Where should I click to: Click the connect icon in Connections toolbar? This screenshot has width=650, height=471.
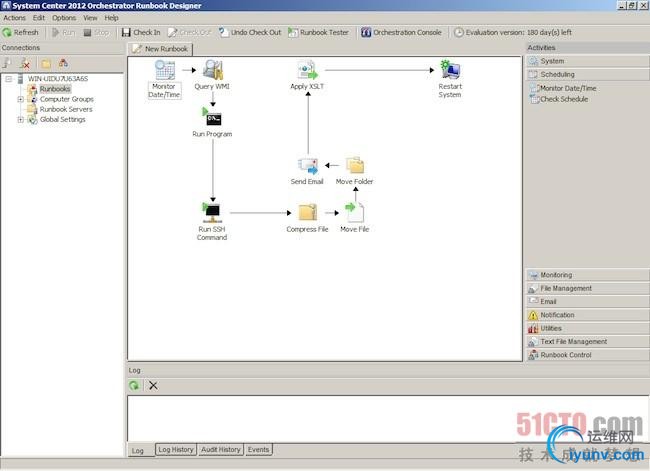pos(7,63)
